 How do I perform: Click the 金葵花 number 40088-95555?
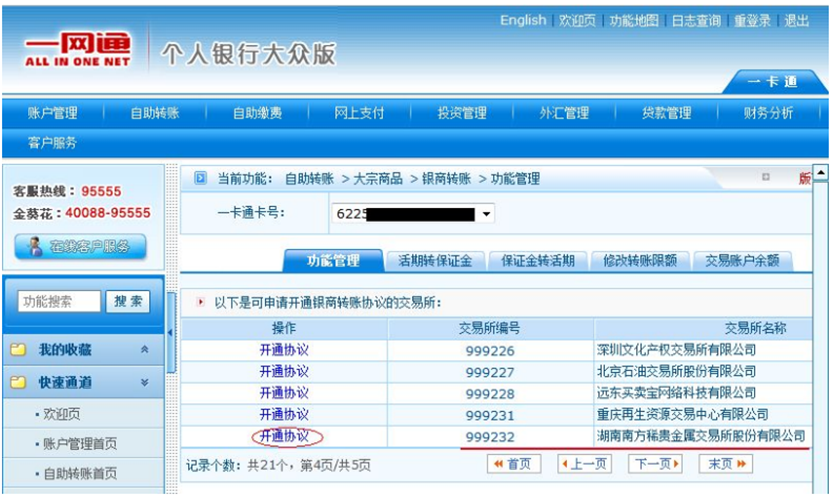(x=107, y=213)
